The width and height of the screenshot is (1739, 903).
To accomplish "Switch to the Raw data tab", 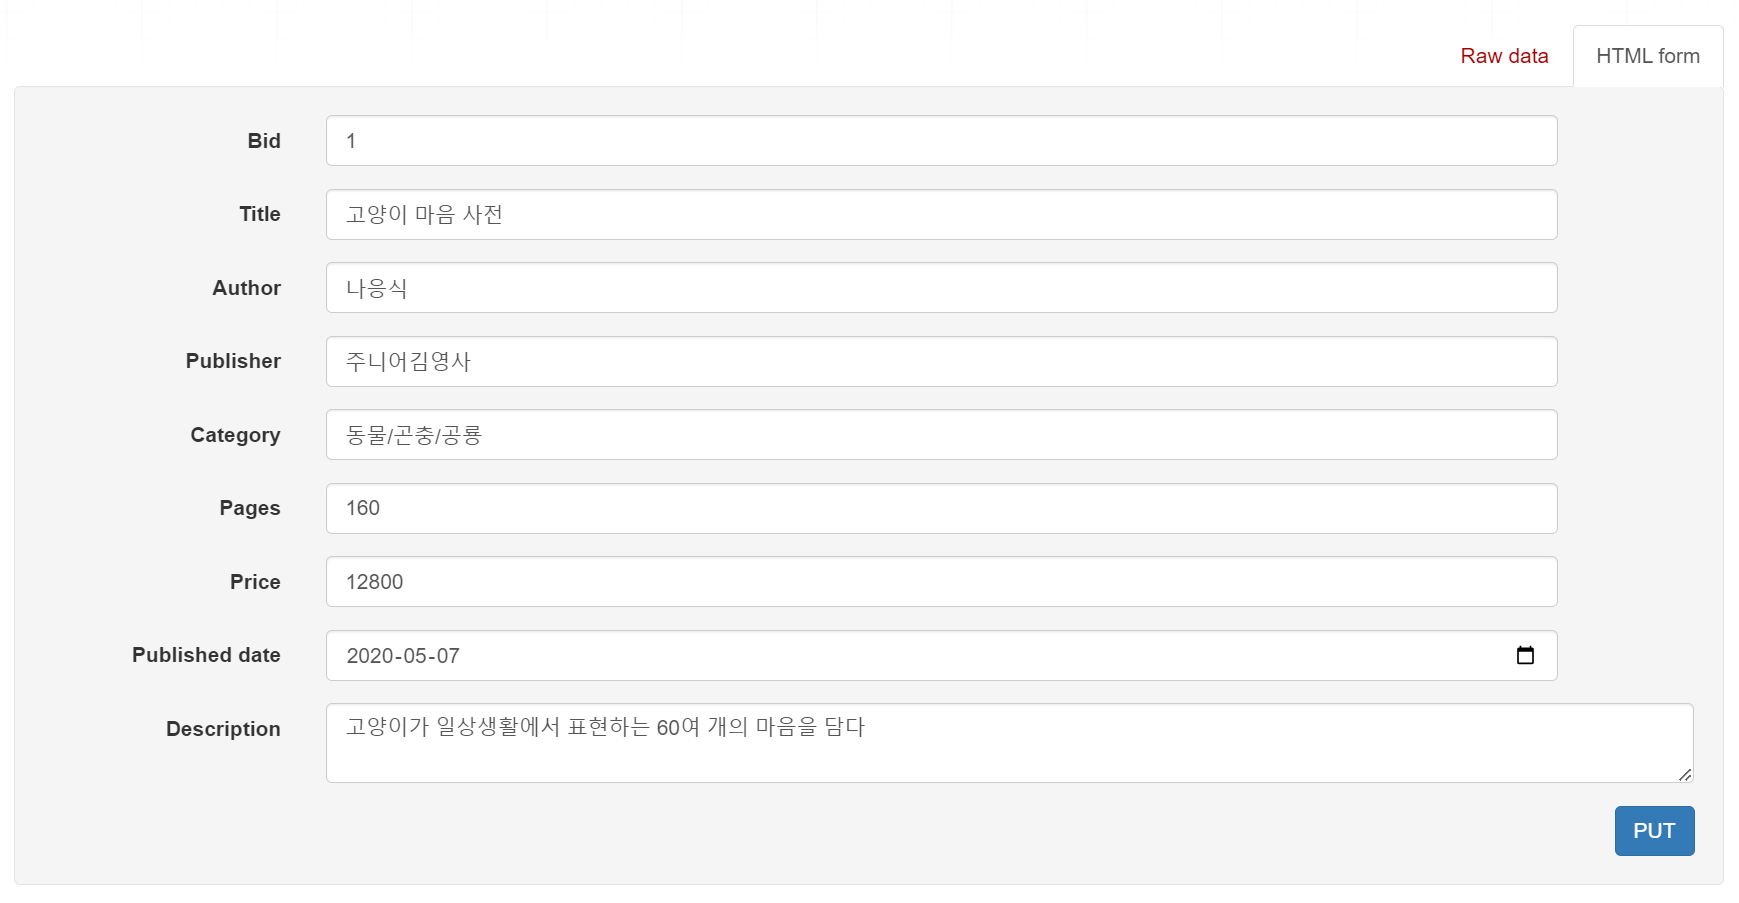I will [1504, 56].
